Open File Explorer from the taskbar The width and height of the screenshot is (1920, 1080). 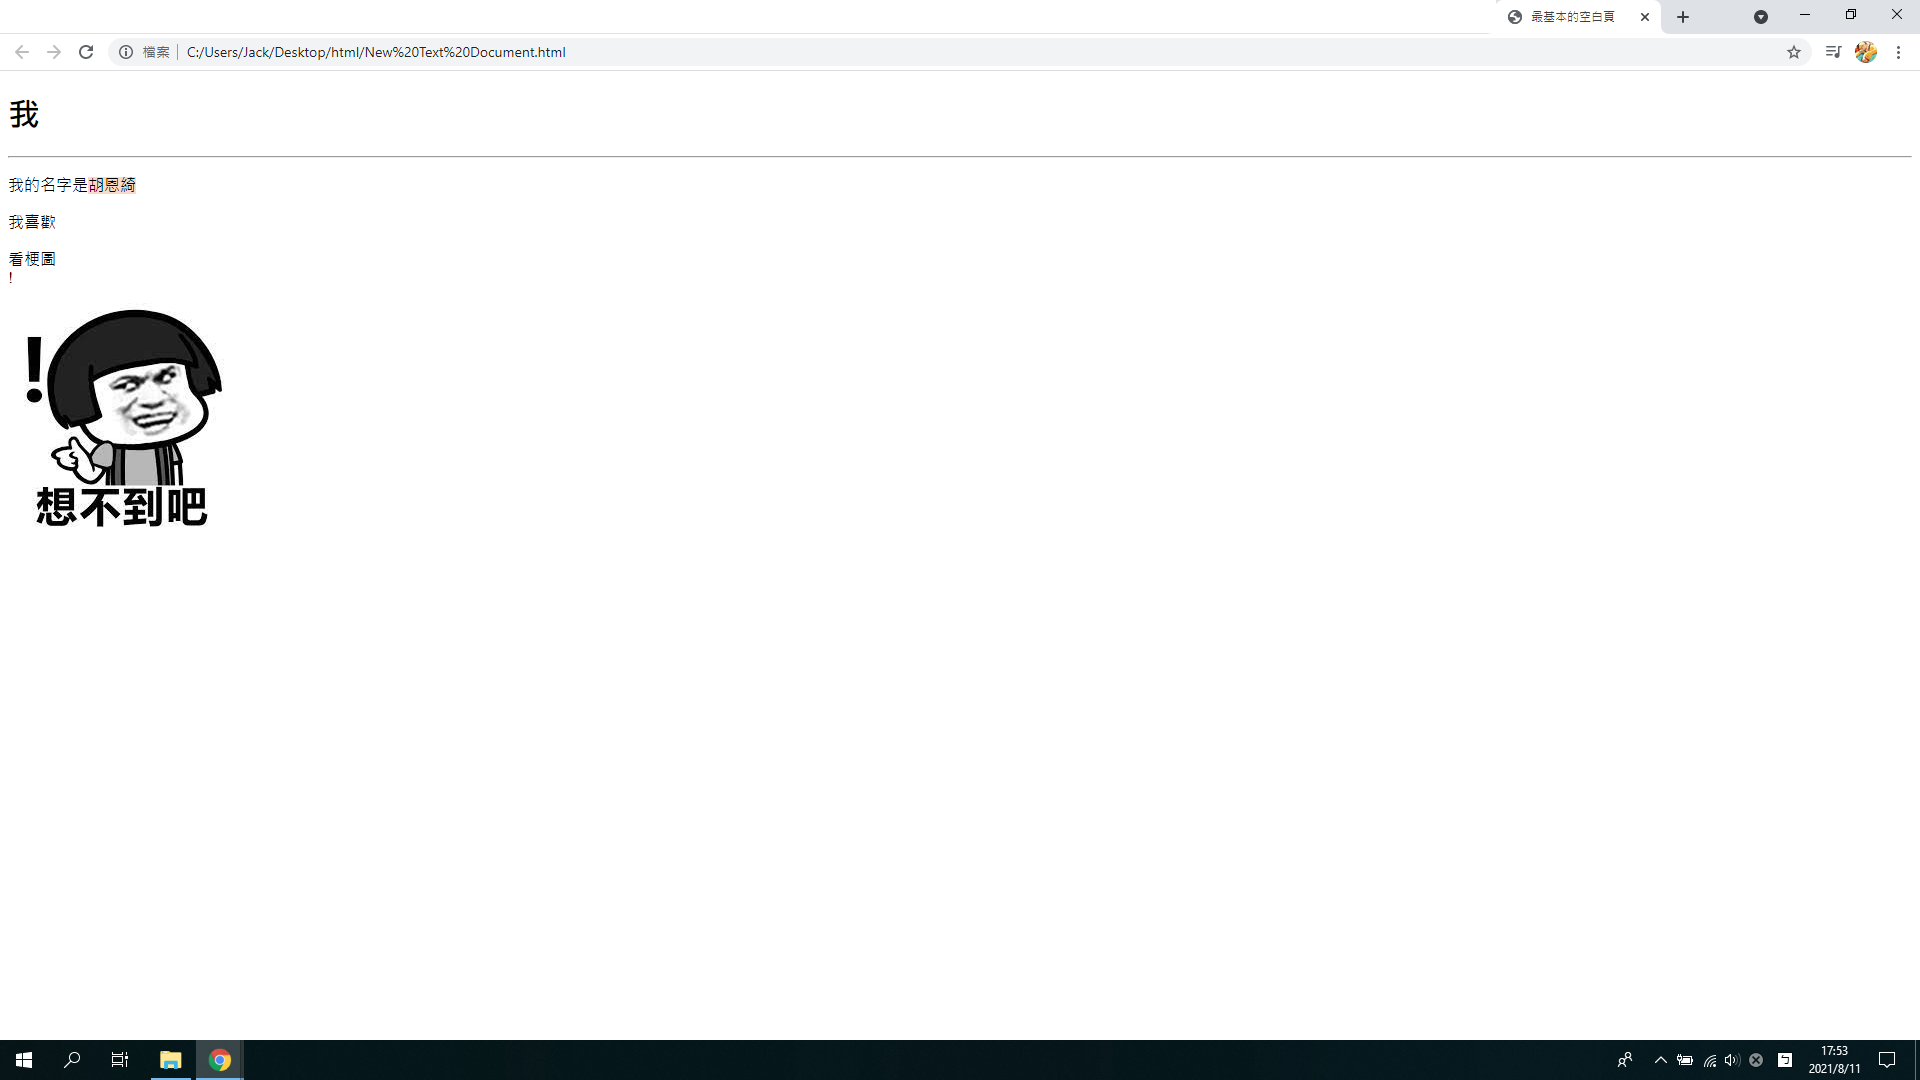[x=170, y=1060]
